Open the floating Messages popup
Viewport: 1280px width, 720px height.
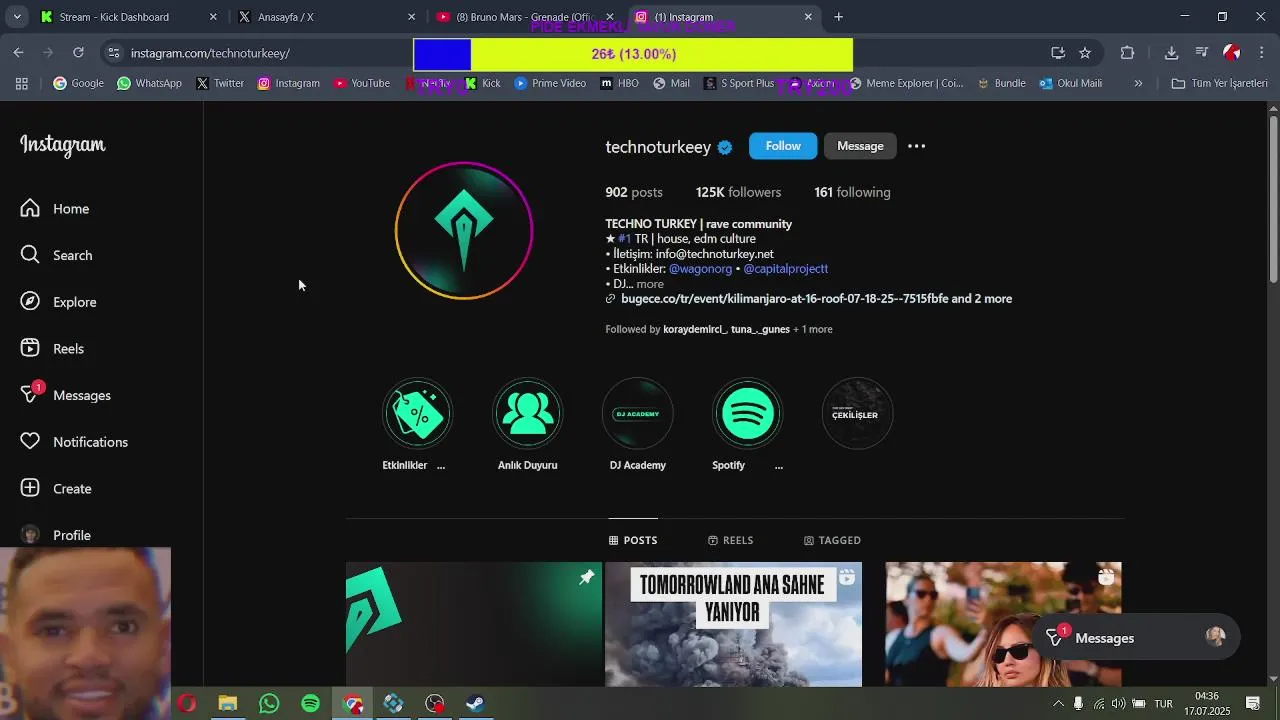click(1135, 638)
